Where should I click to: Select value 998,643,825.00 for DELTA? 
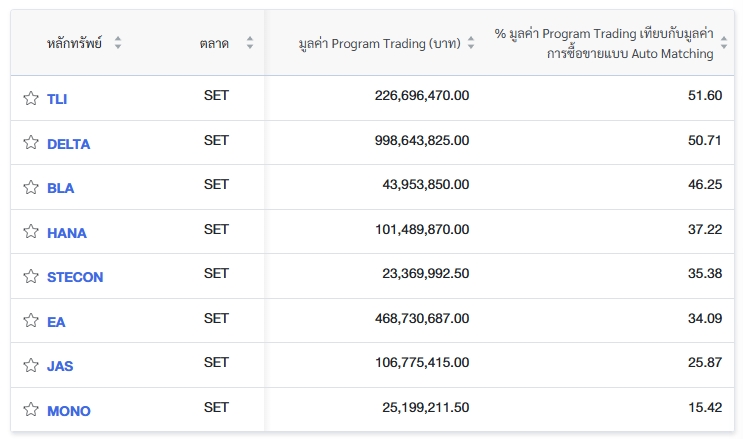422,140
